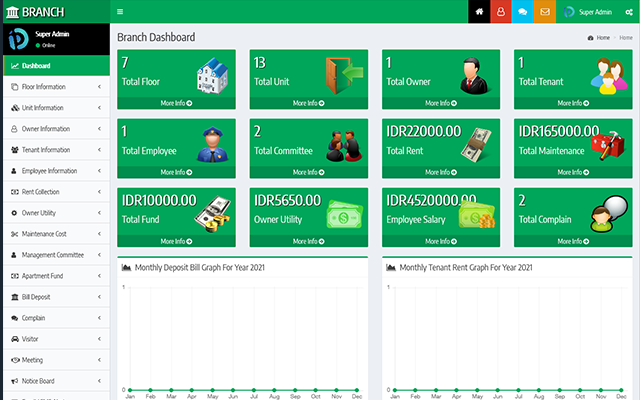Screen dimensions: 640x400
Task: Click the Branch Dashboard heading
Action: coord(156,37)
